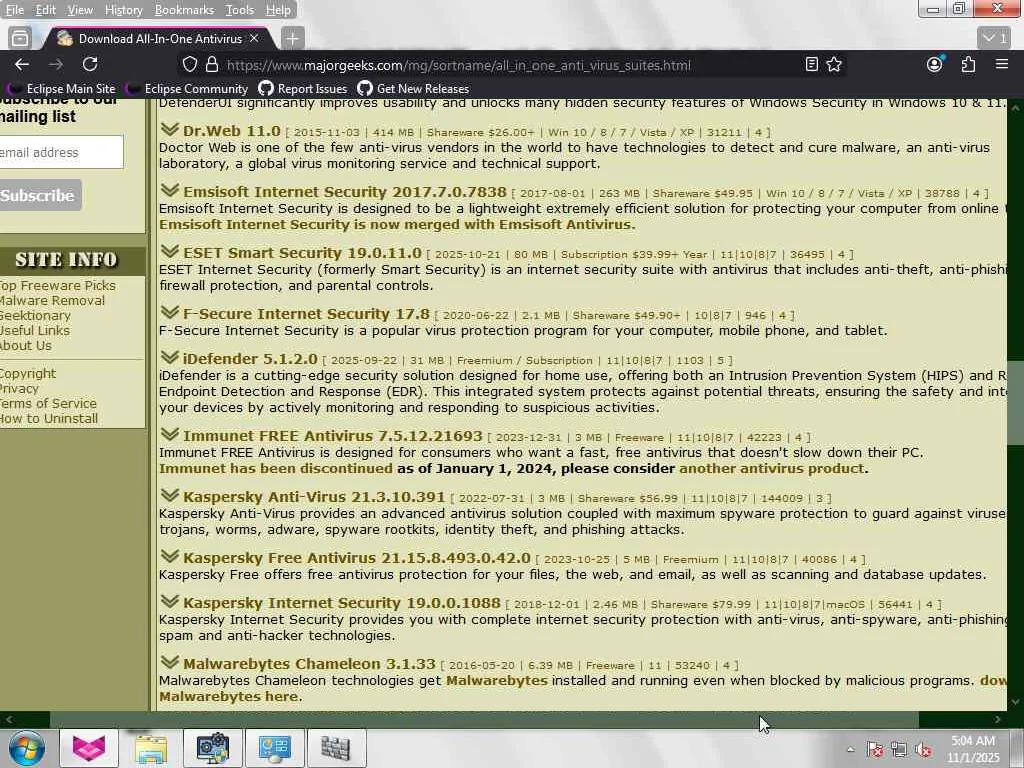Open Kaspersky Anti-Virus 21.3.10.391 link
Viewport: 1024px width, 768px height.
[313, 497]
